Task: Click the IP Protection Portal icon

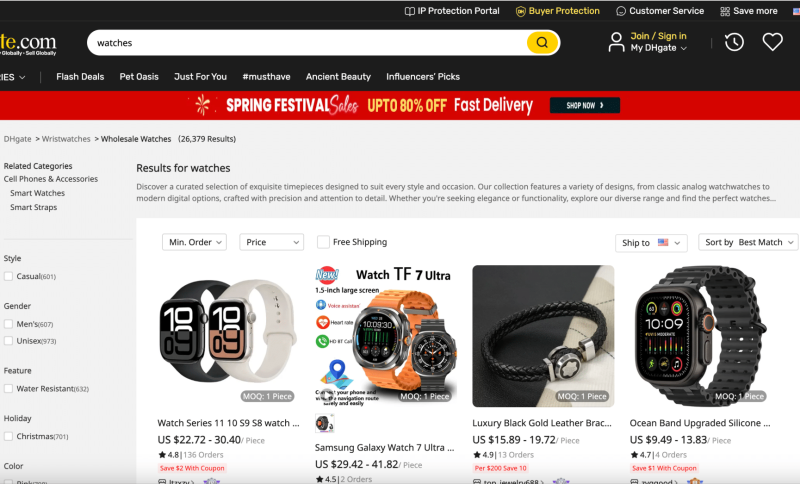Action: pos(409,11)
